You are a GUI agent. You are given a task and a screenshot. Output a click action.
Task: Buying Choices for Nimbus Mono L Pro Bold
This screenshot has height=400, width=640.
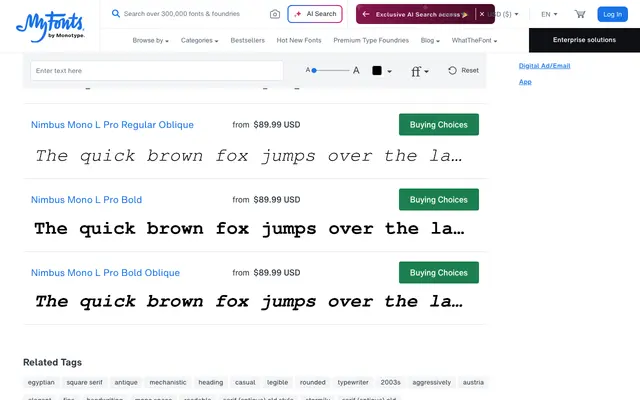coord(439,200)
